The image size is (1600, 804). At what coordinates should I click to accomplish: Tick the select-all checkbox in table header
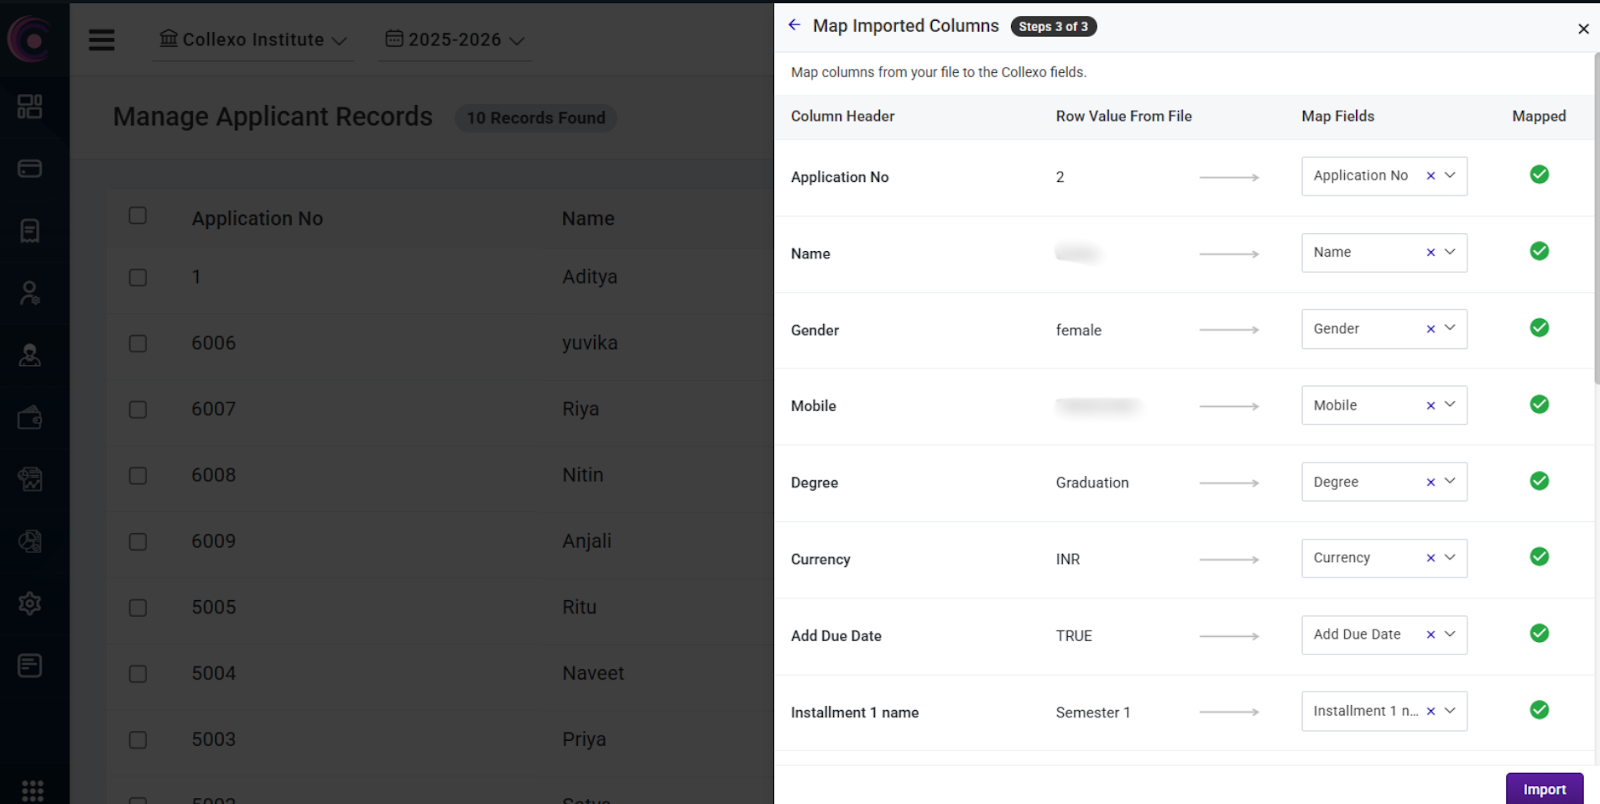point(138,216)
